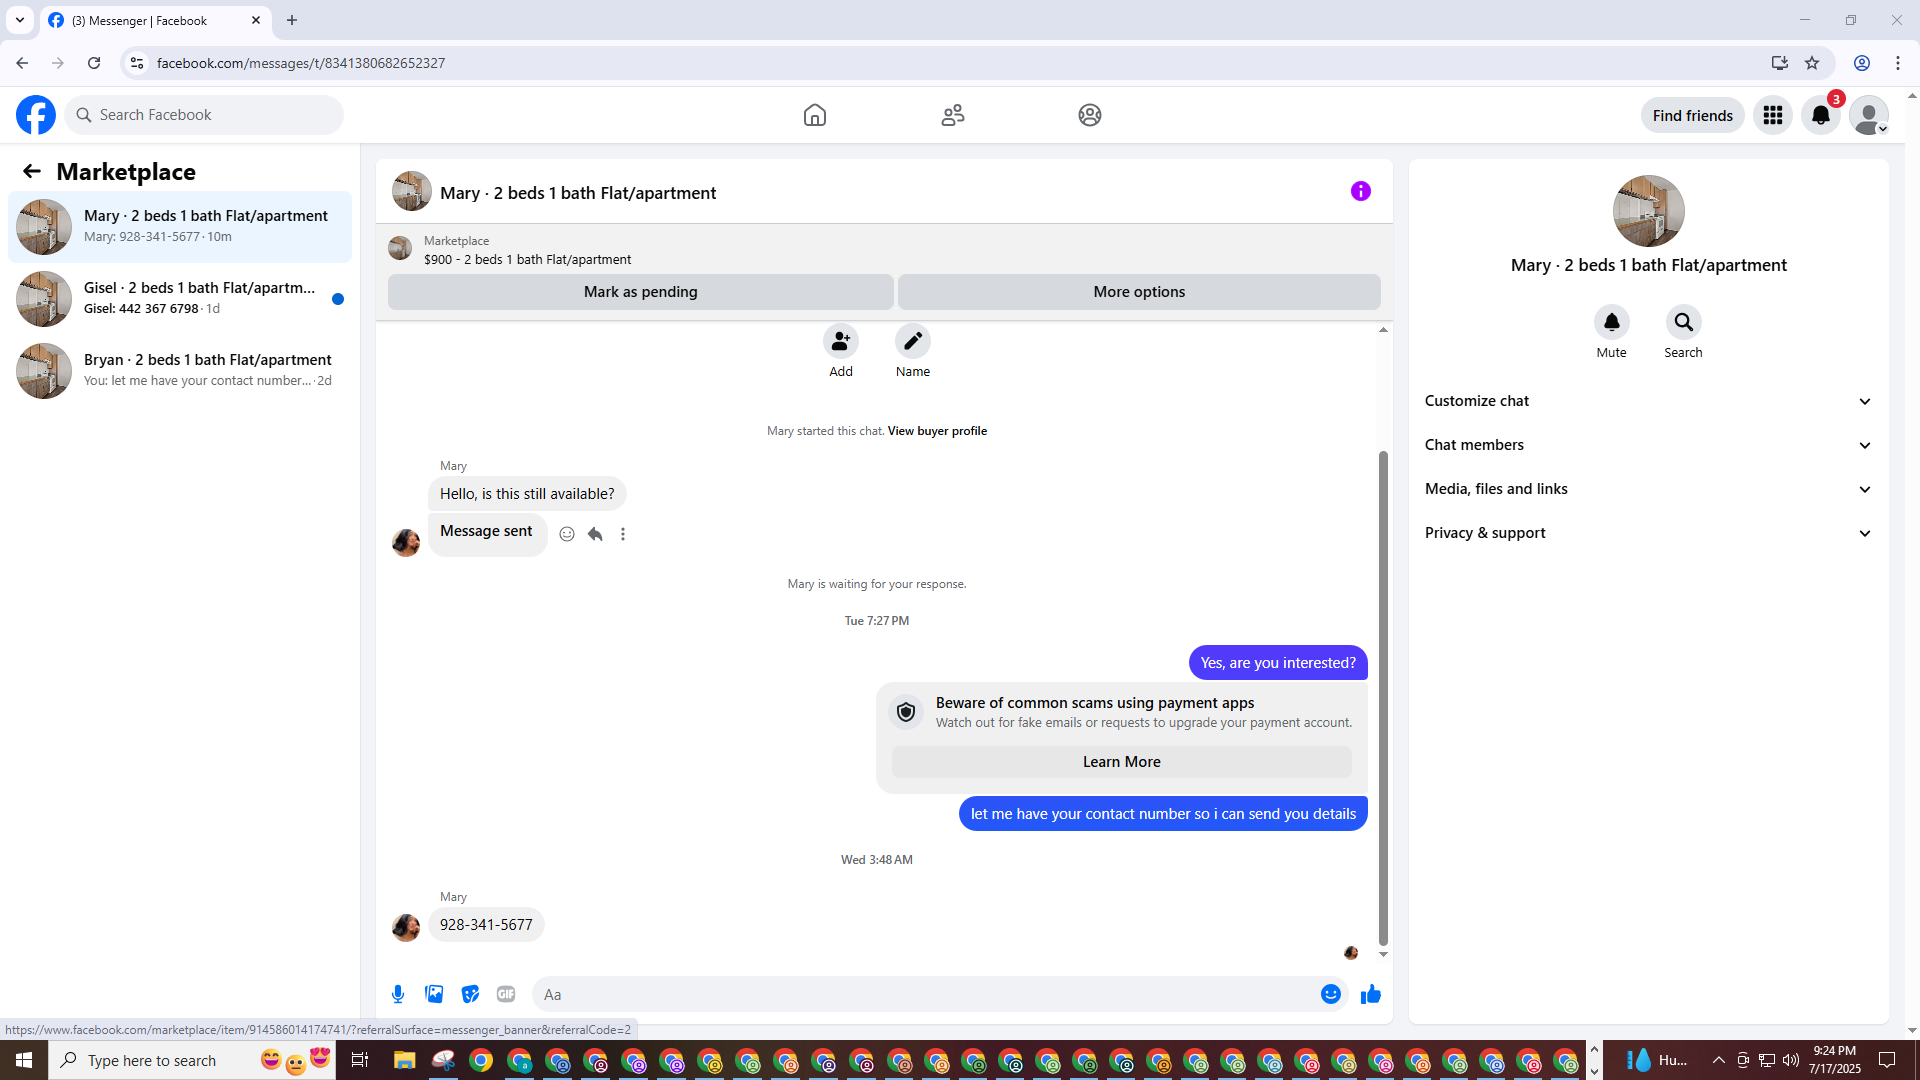1920x1080 pixels.
Task: Open Chrome tab search dropdown
Action: (20, 20)
